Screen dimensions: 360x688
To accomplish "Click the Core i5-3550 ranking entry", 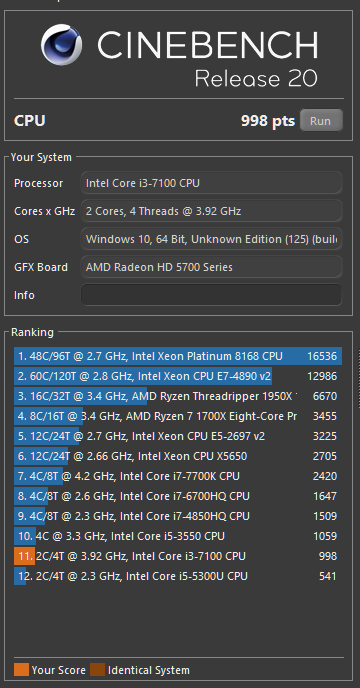I will click(x=178, y=536).
